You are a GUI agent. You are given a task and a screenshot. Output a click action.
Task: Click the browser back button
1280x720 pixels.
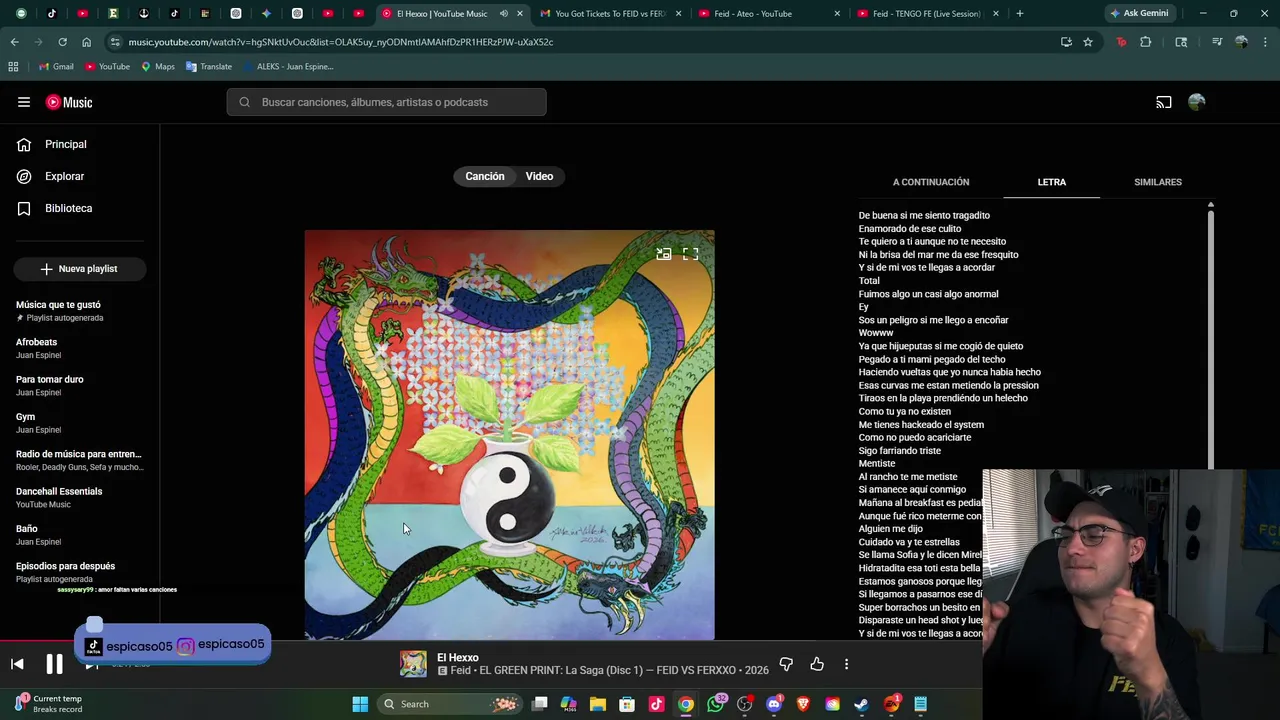coord(14,42)
